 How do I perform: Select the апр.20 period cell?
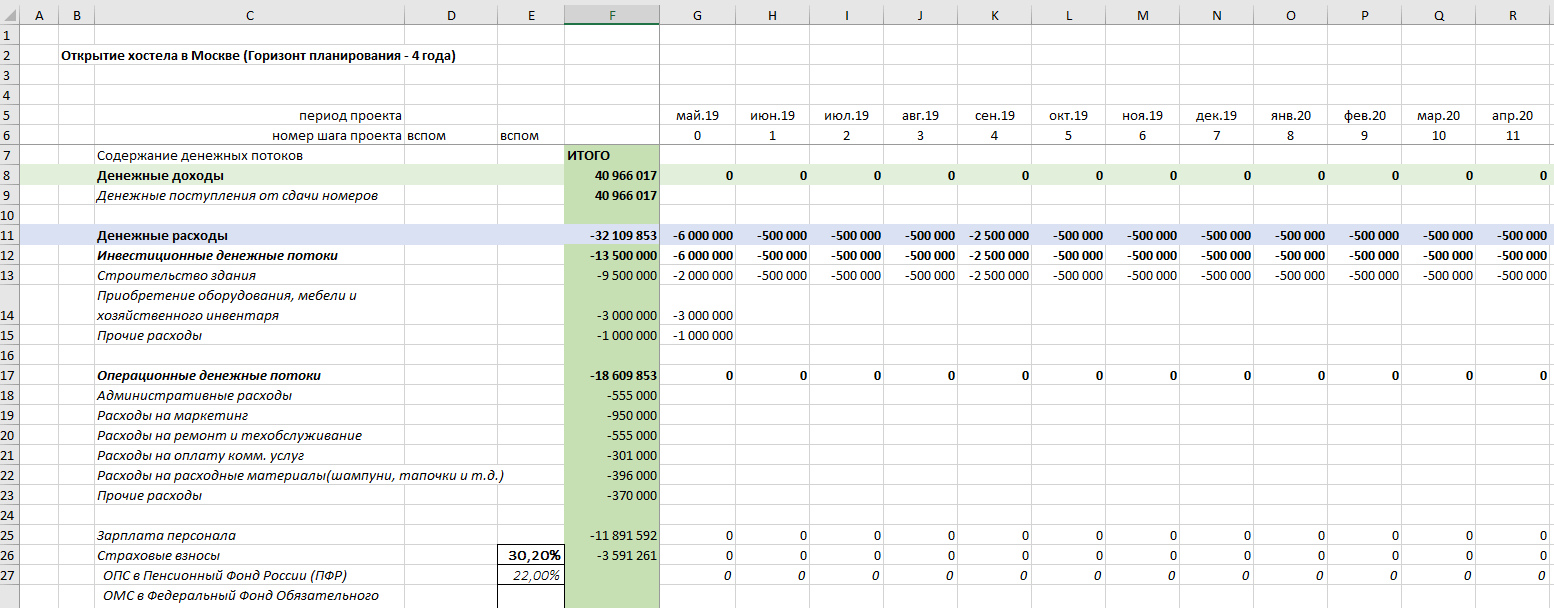[x=1512, y=116]
